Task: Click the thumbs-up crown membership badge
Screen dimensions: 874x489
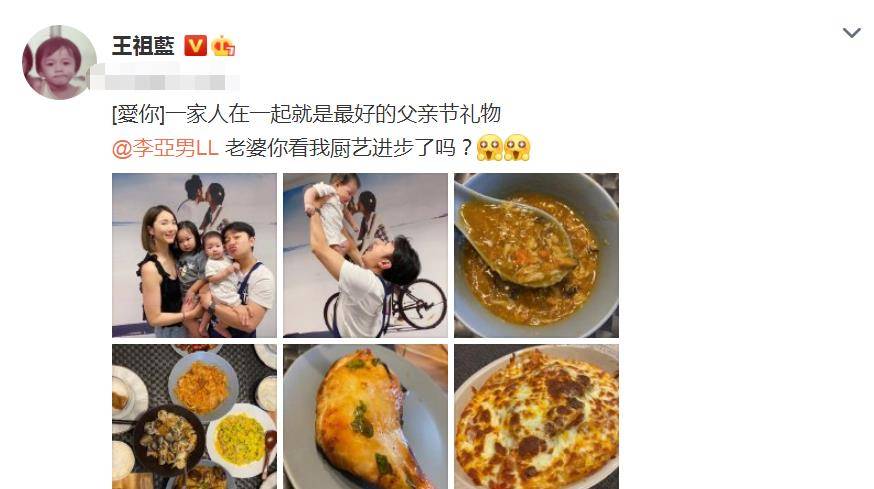Action: tap(223, 46)
